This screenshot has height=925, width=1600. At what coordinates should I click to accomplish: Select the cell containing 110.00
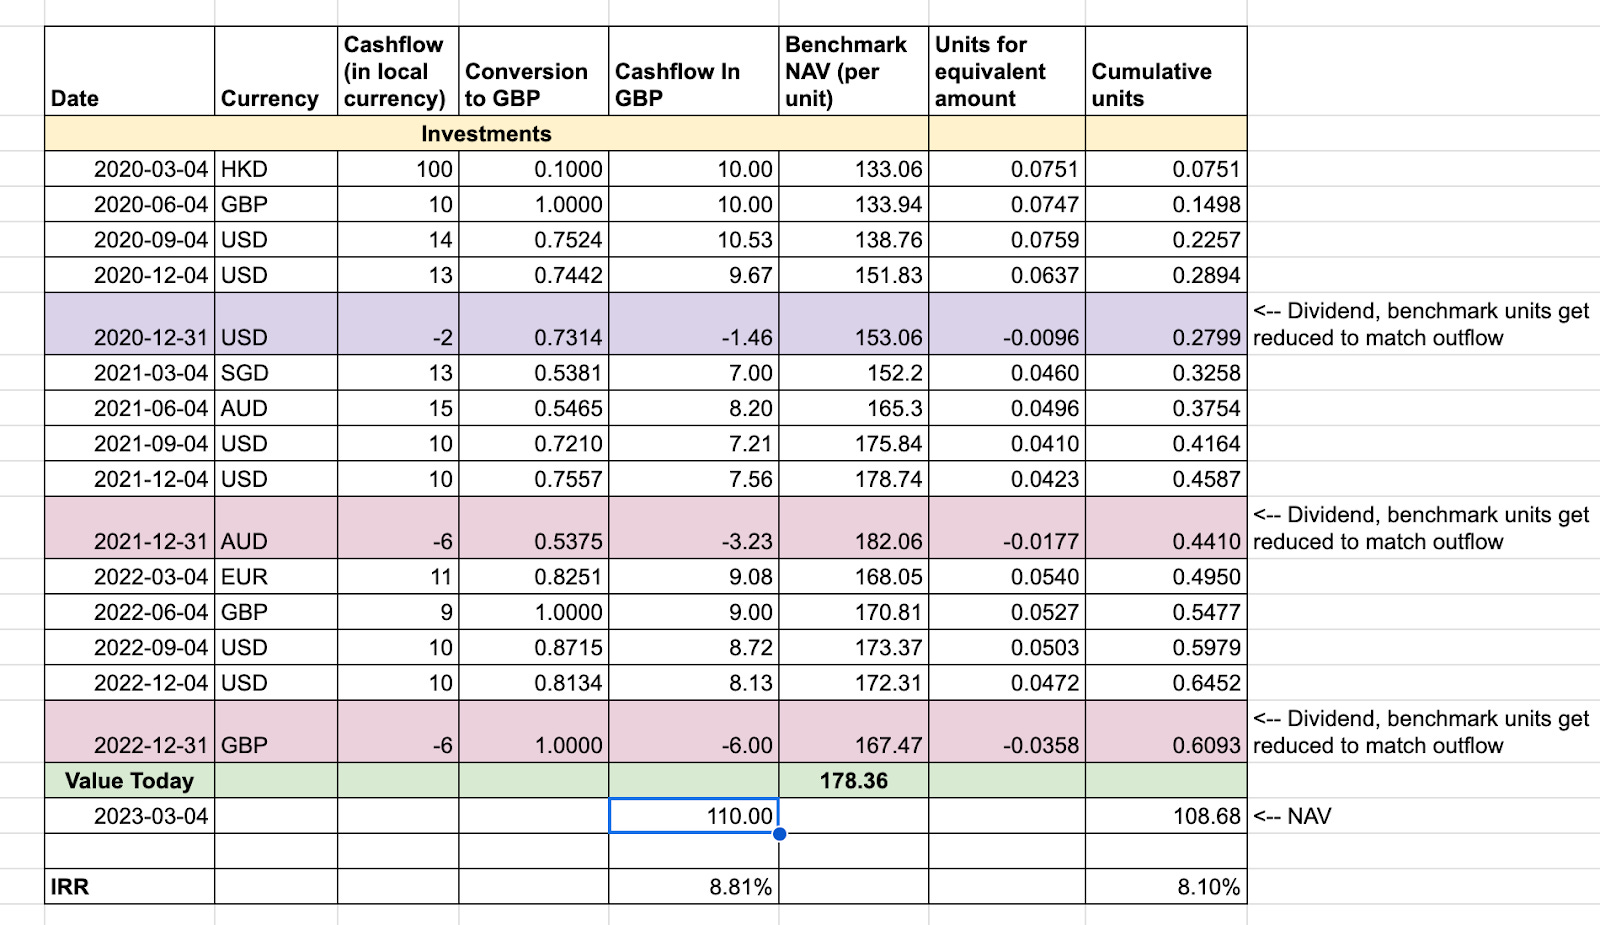[693, 815]
